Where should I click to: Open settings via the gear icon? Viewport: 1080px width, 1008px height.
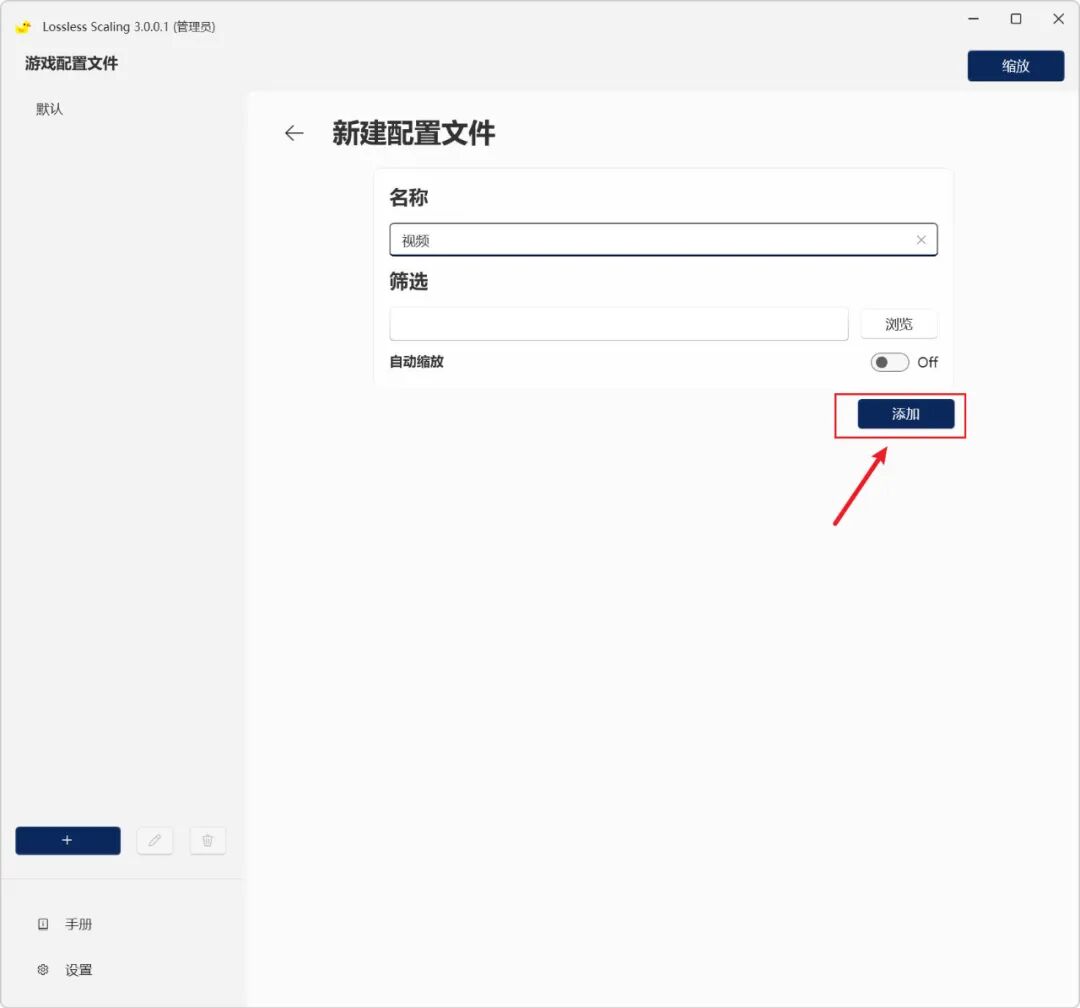click(x=42, y=969)
